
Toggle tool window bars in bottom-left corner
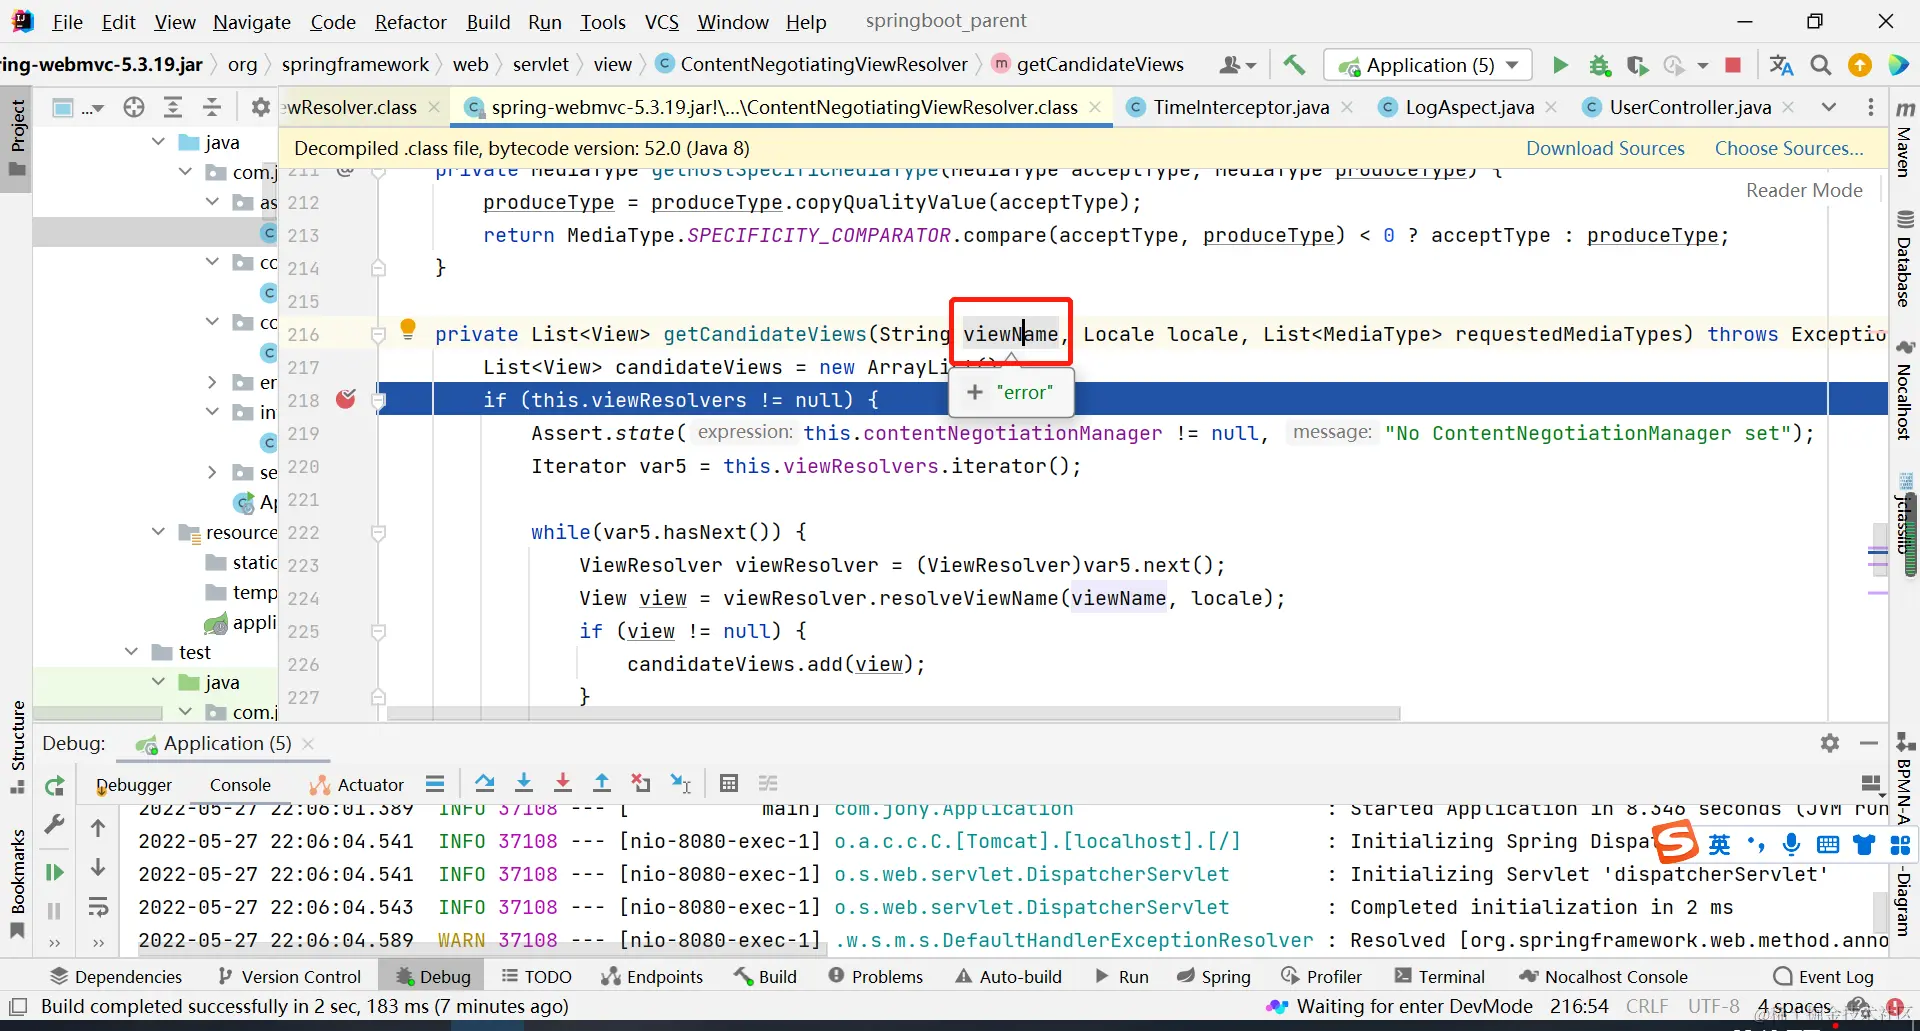pos(17,1006)
